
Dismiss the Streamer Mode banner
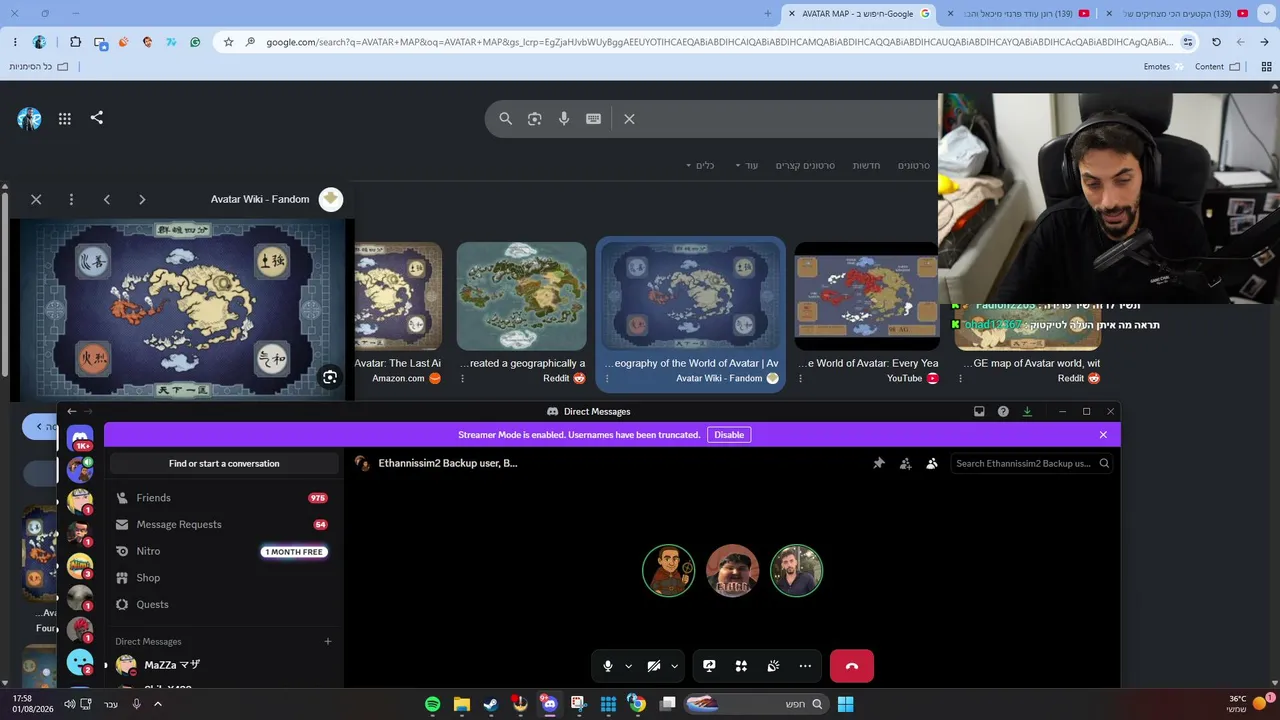(1103, 435)
